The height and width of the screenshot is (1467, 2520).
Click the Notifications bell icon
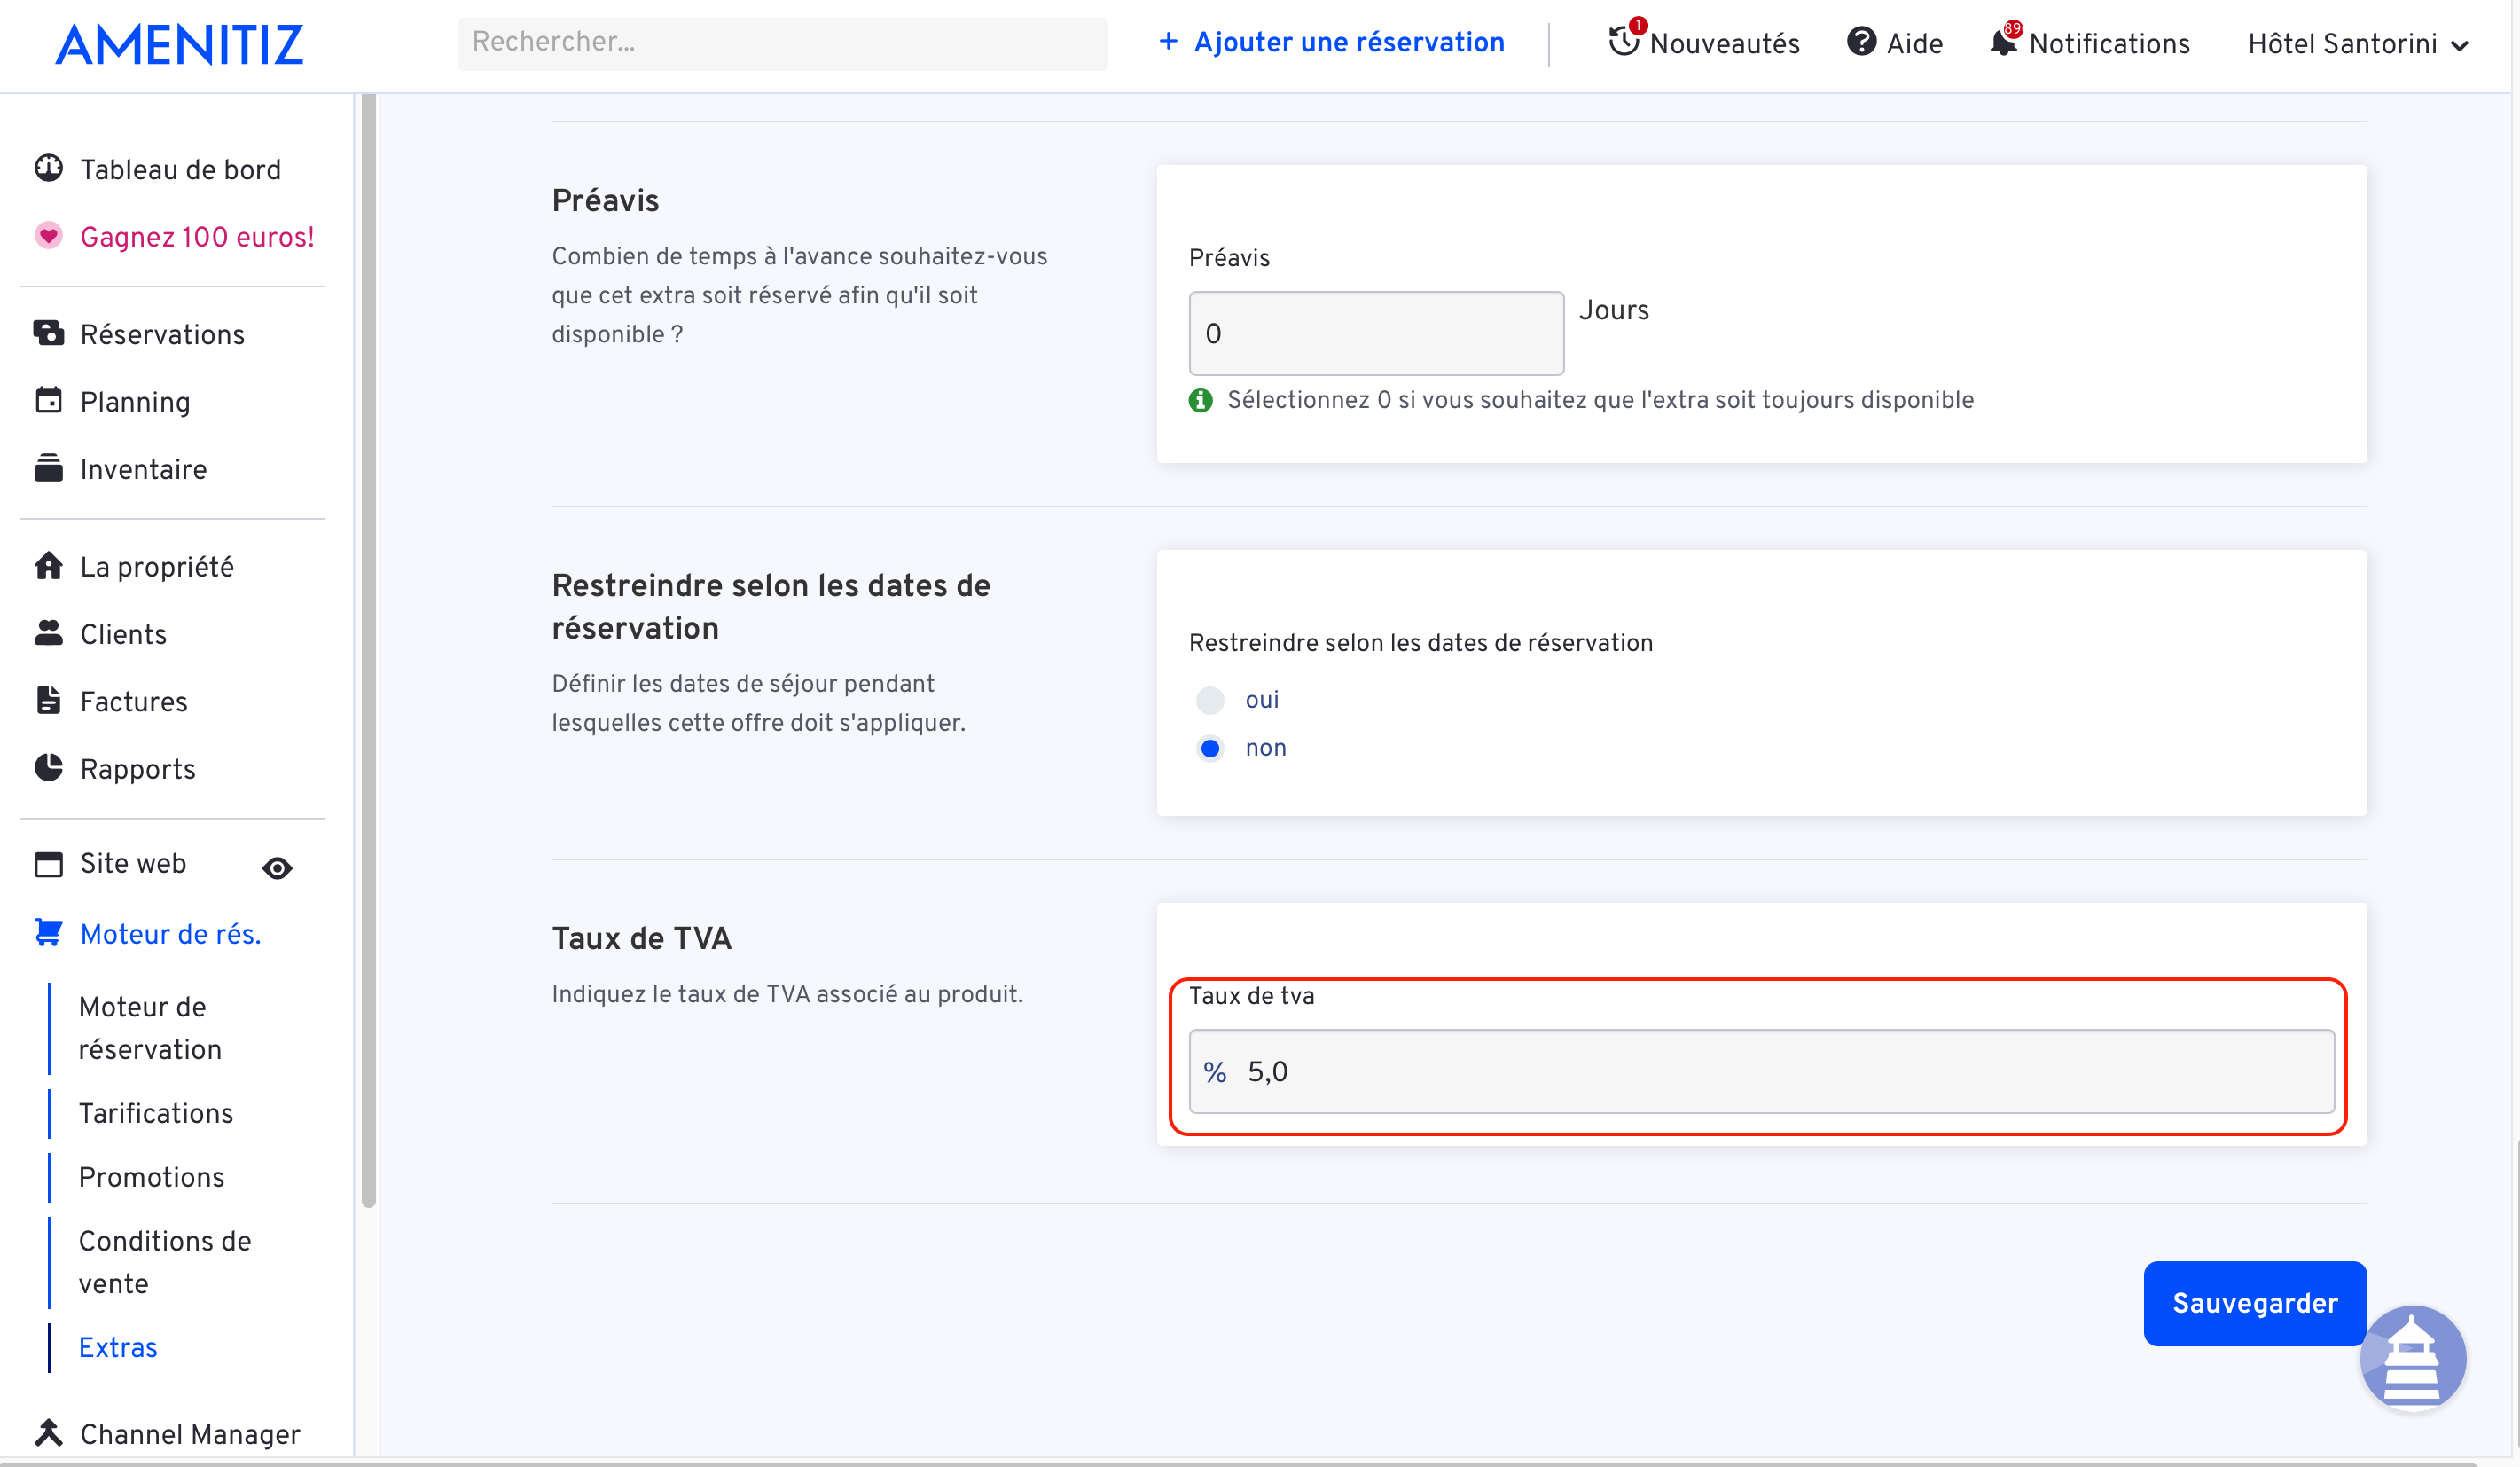point(2003,42)
